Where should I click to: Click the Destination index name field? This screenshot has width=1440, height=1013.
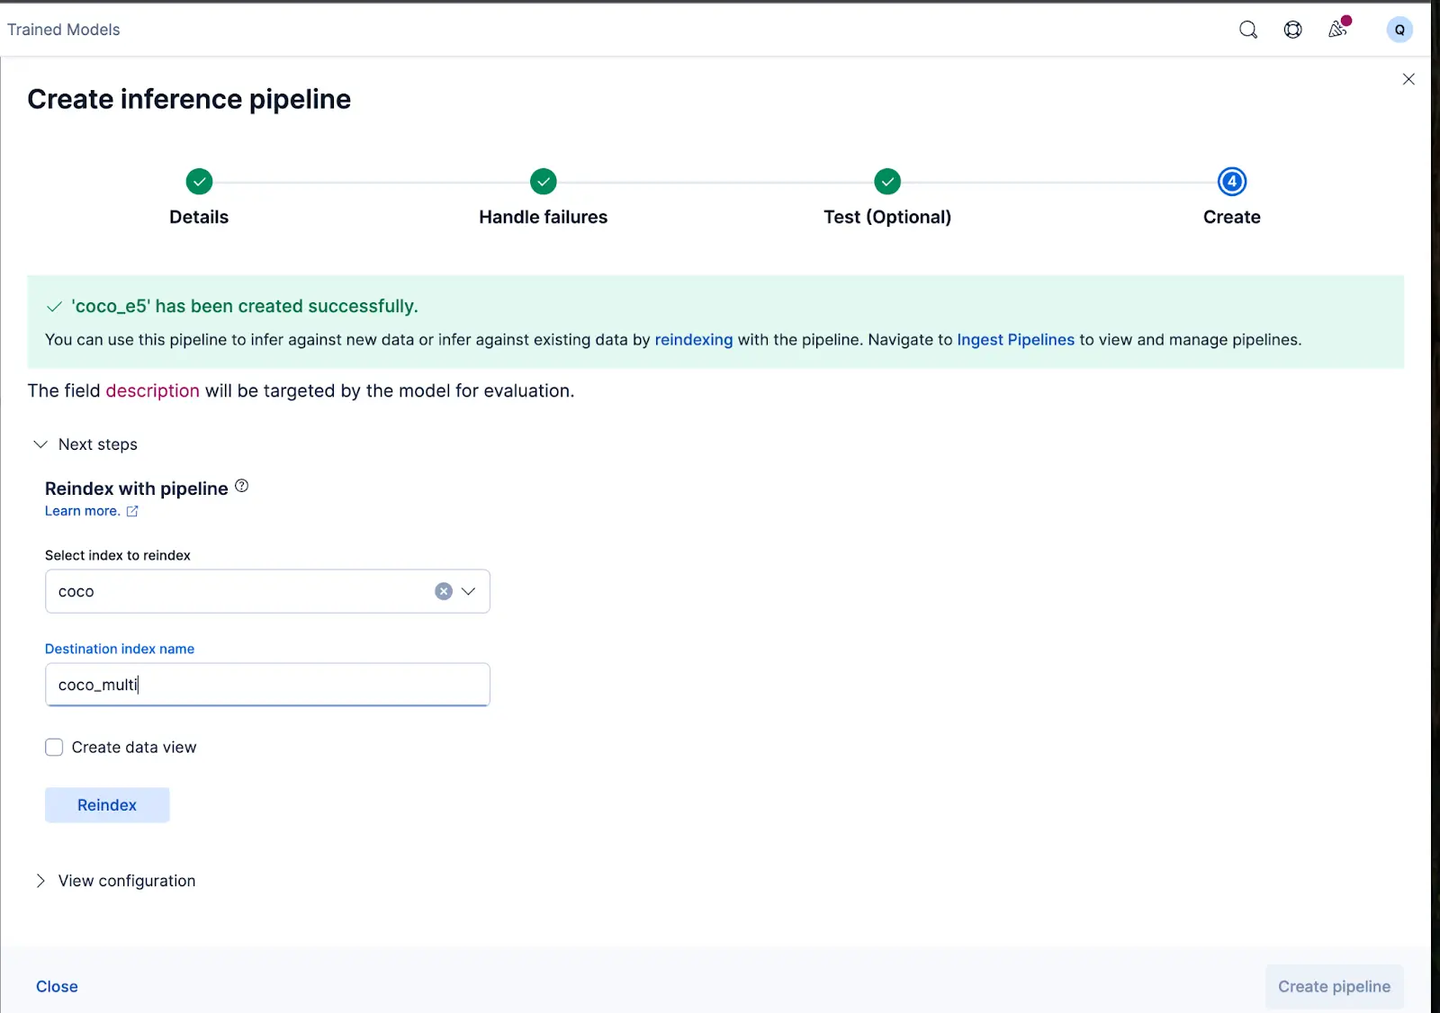tap(267, 685)
